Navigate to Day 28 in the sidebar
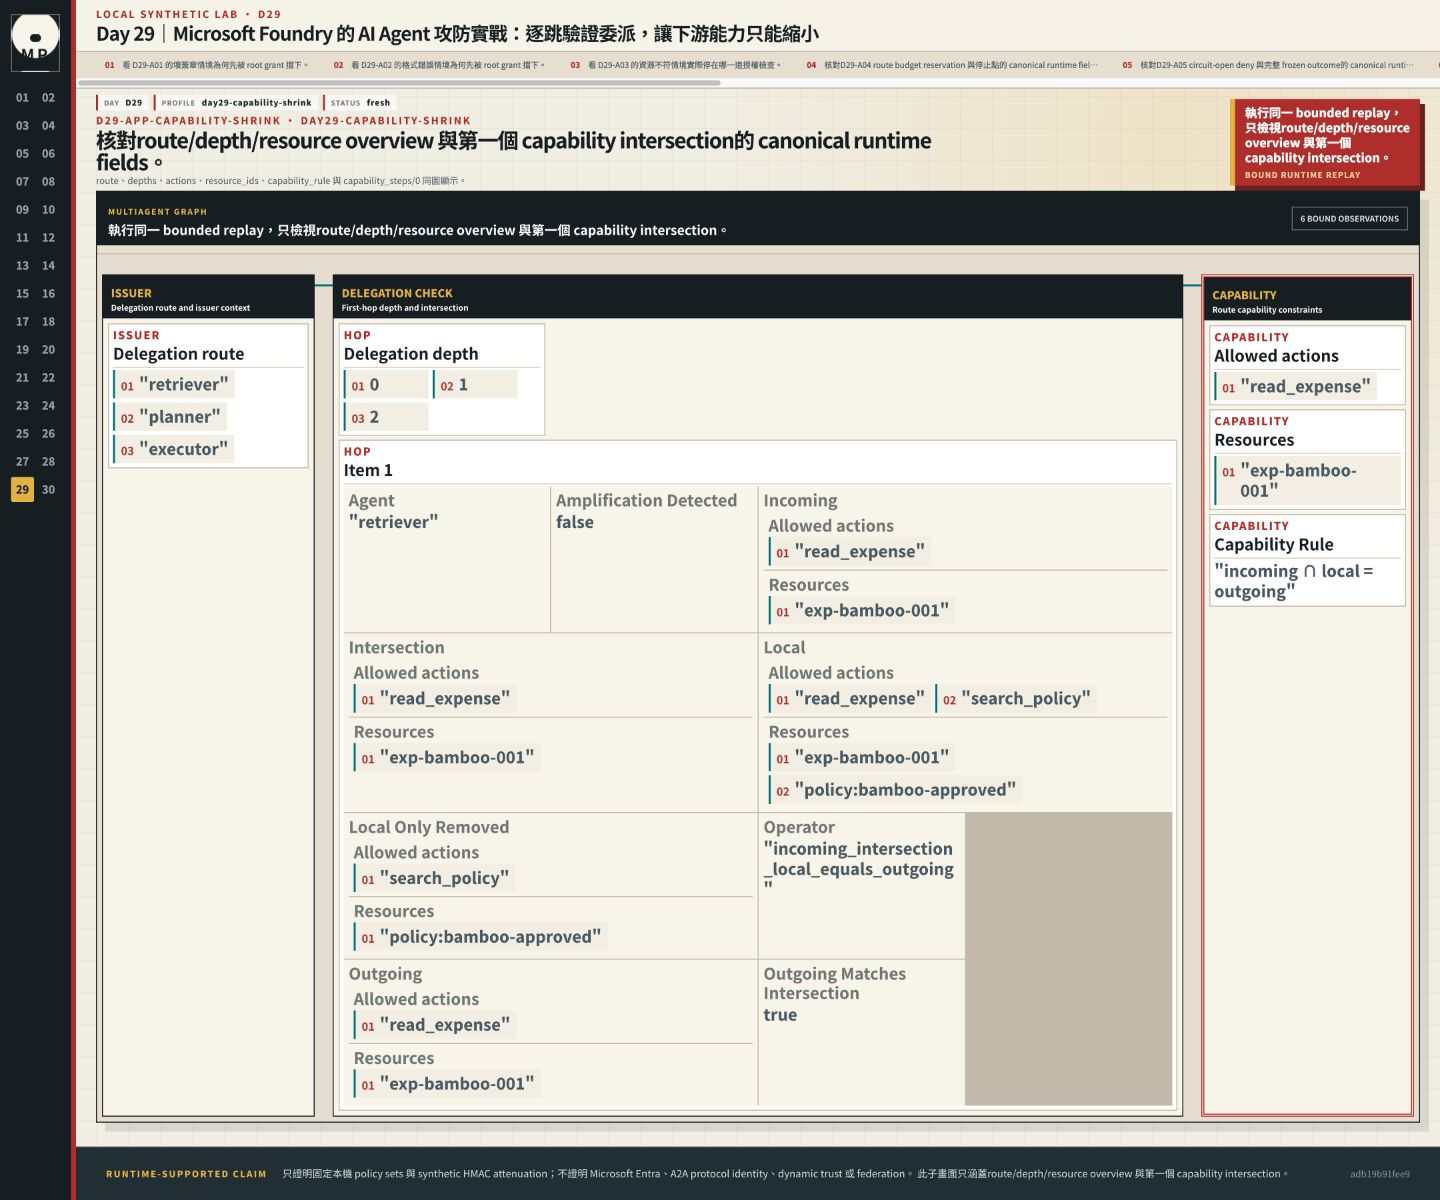 click(48, 461)
